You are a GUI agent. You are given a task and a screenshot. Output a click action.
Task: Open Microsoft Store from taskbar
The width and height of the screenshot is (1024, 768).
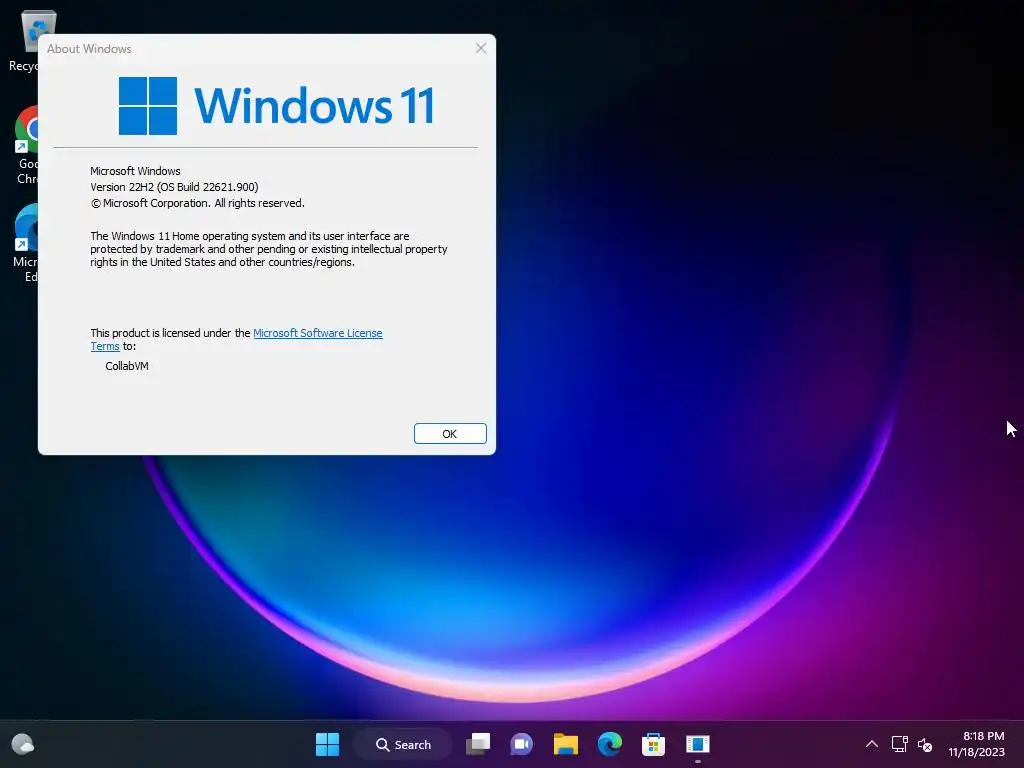pyautogui.click(x=653, y=744)
